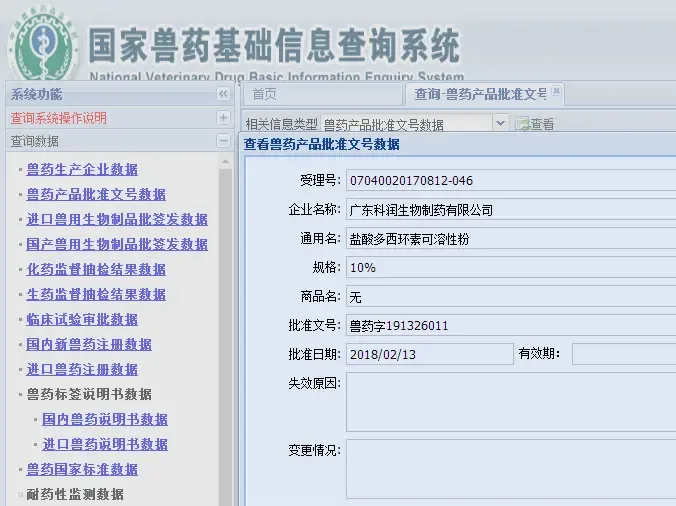
Task: Collapse the 系统功能 sidebar panel
Action: [x=223, y=94]
